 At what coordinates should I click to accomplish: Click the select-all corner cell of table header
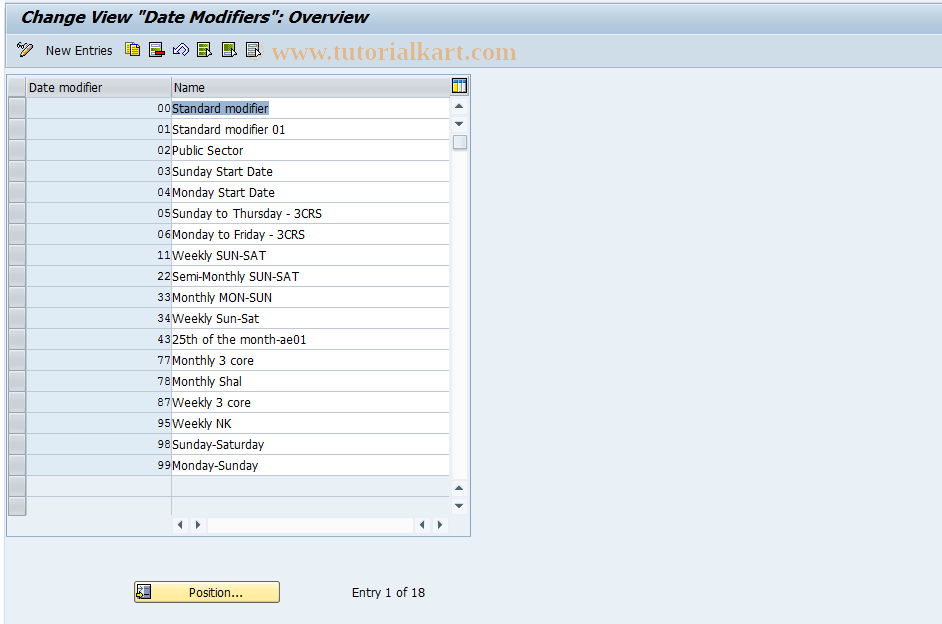(17, 87)
